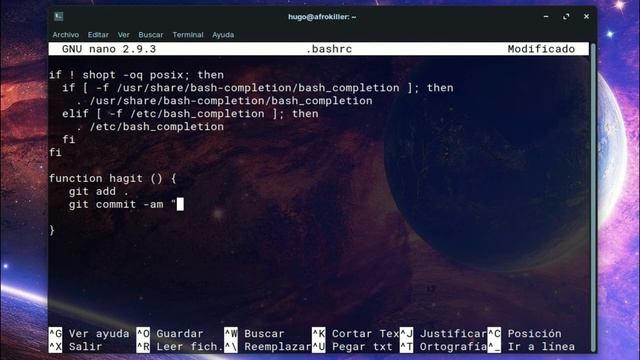This screenshot has width=640, height=360.
Task: Click the '^X Salir' shortcut
Action: point(76,347)
